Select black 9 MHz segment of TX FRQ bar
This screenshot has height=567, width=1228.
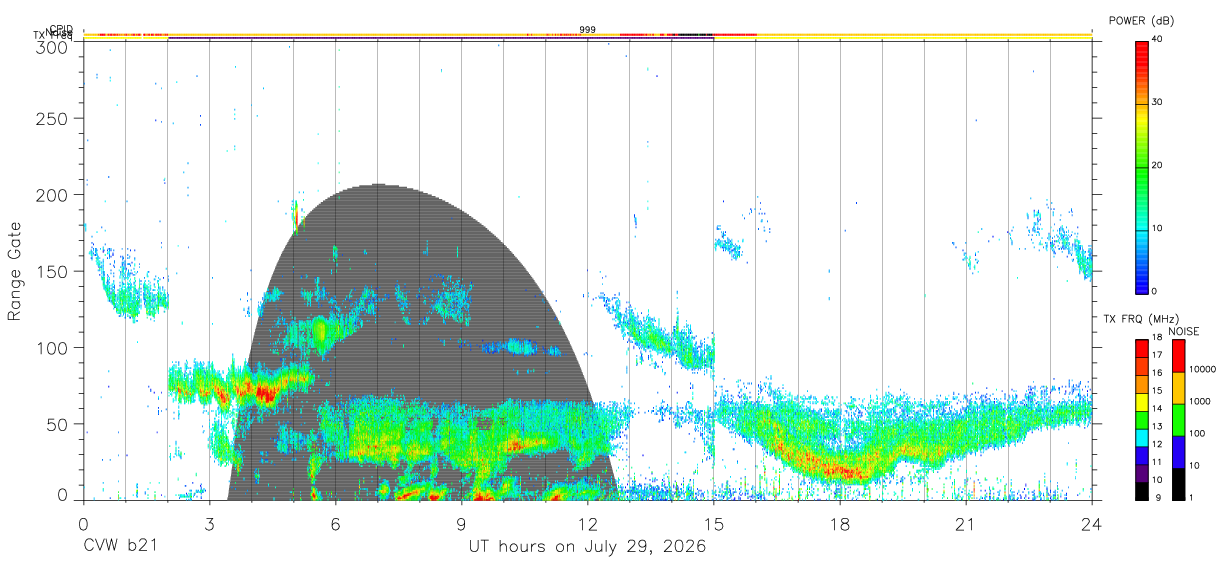(1142, 492)
